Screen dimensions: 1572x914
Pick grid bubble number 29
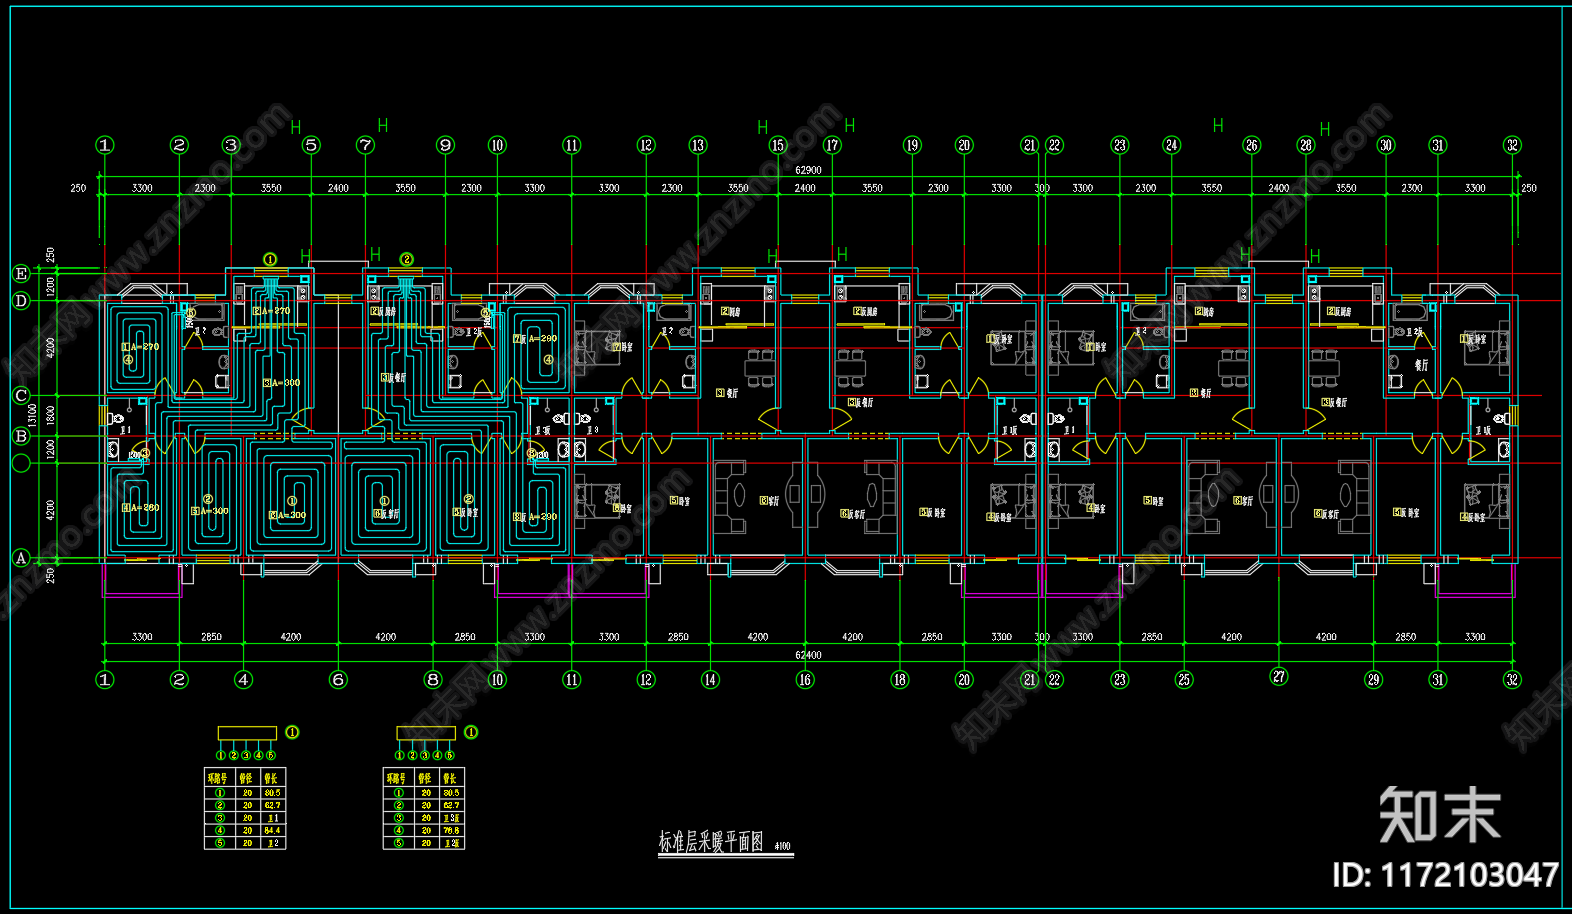(x=1373, y=680)
